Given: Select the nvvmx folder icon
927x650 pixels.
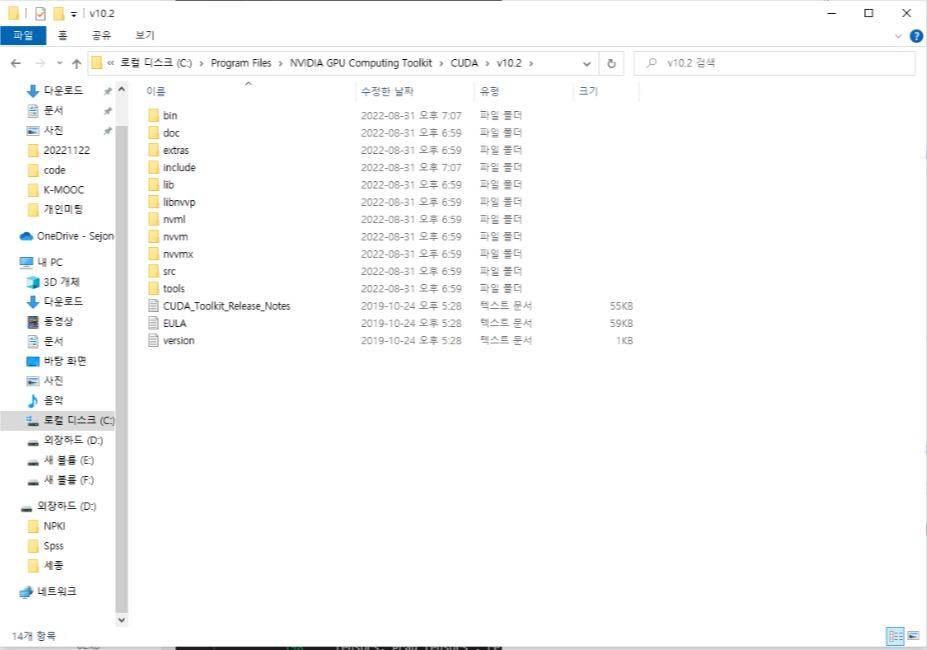Looking at the screenshot, I should click(154, 254).
